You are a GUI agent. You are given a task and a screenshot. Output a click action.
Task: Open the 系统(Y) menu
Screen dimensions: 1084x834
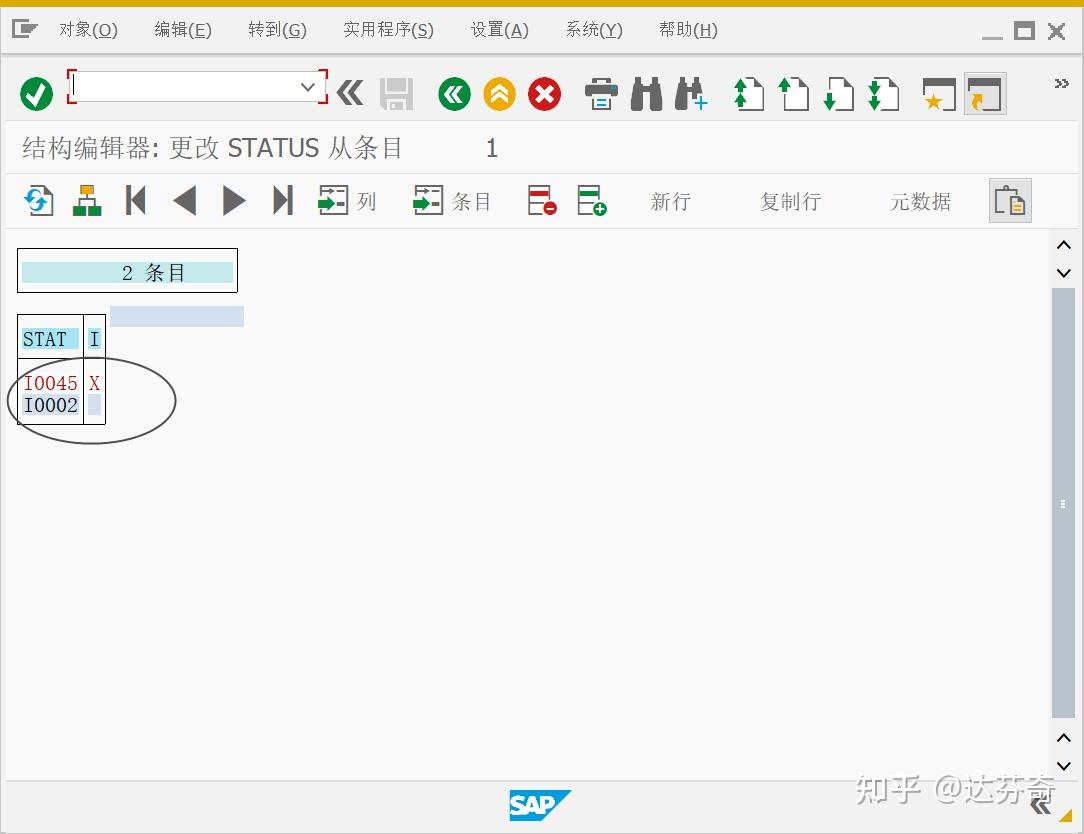(x=593, y=30)
